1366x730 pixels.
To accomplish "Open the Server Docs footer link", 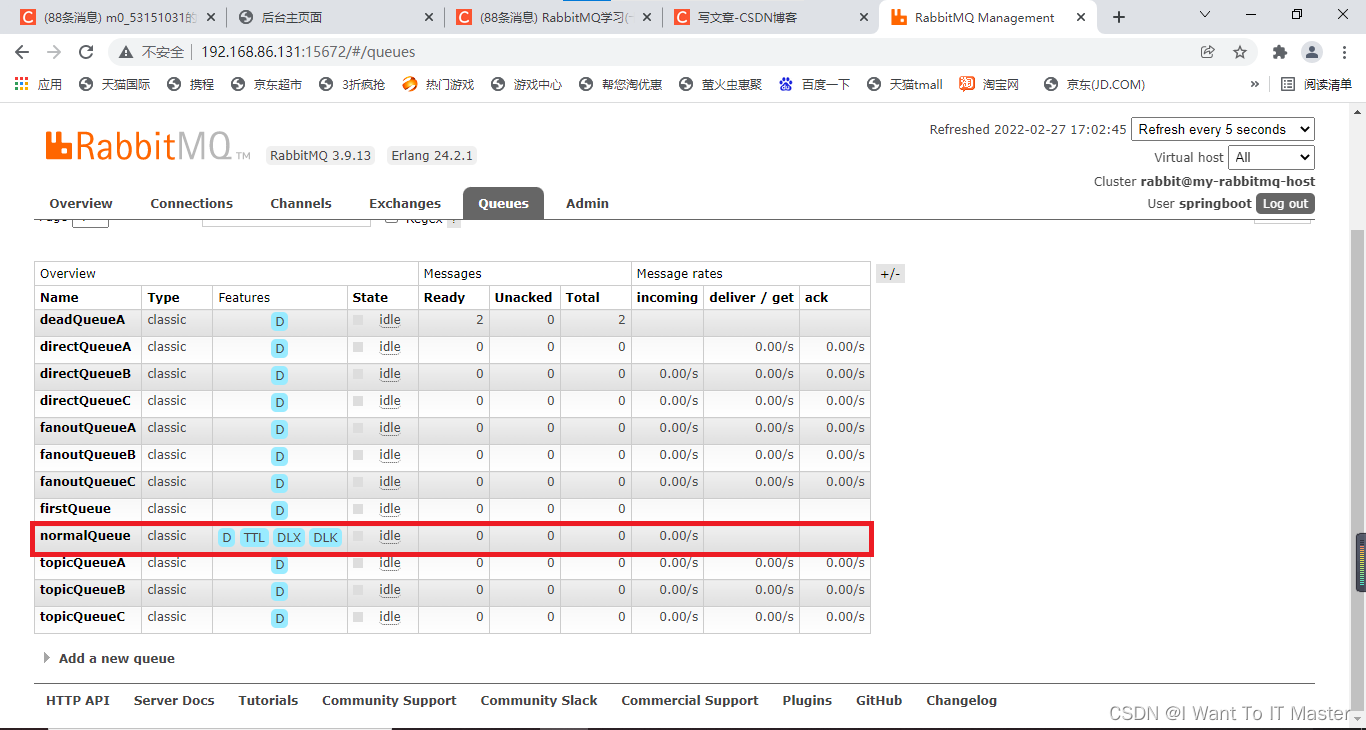I will (174, 700).
